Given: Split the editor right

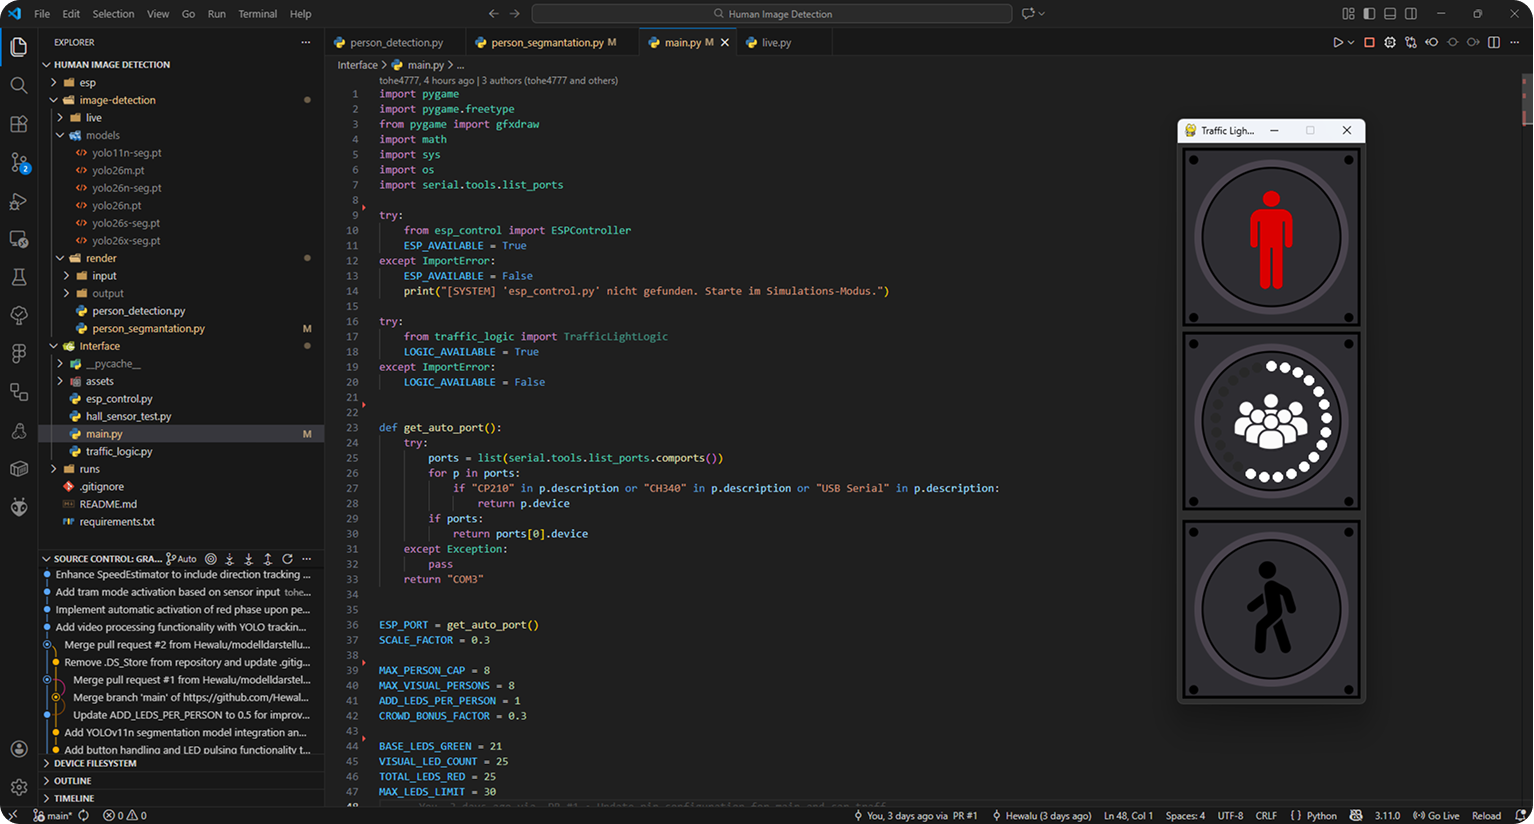Looking at the screenshot, I should pos(1494,42).
